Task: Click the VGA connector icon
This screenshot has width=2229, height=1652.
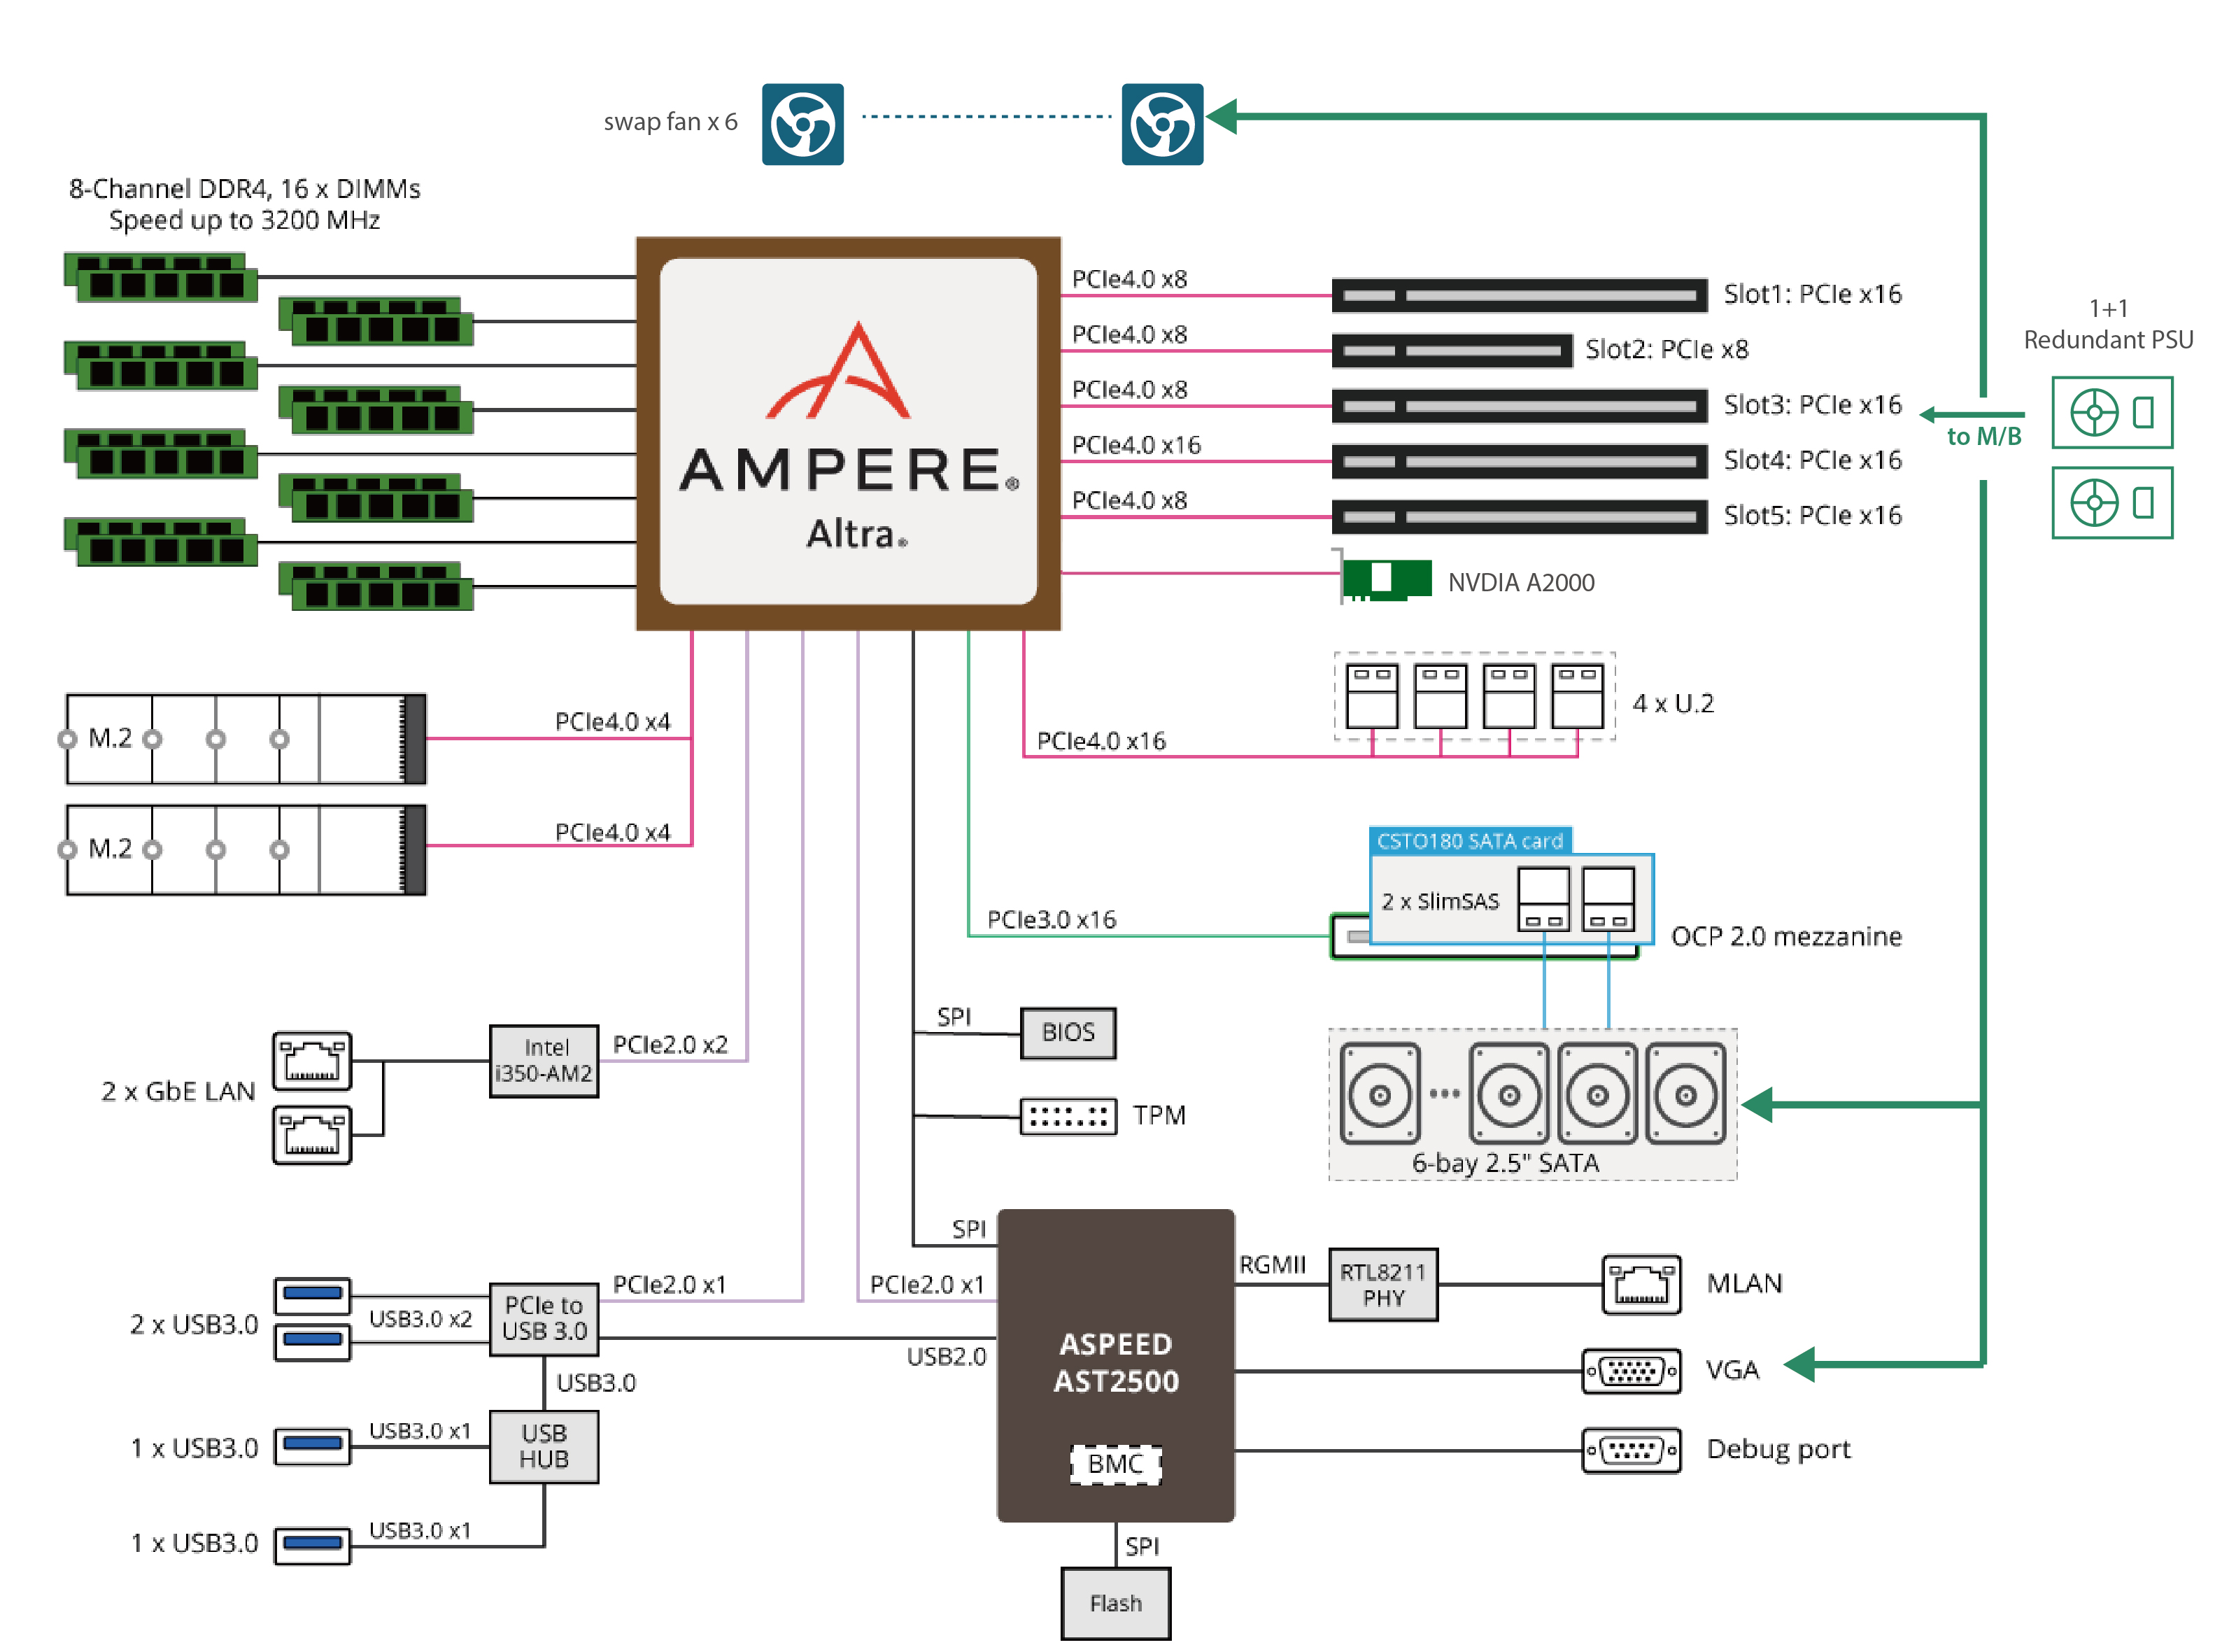Action: tap(1632, 1371)
